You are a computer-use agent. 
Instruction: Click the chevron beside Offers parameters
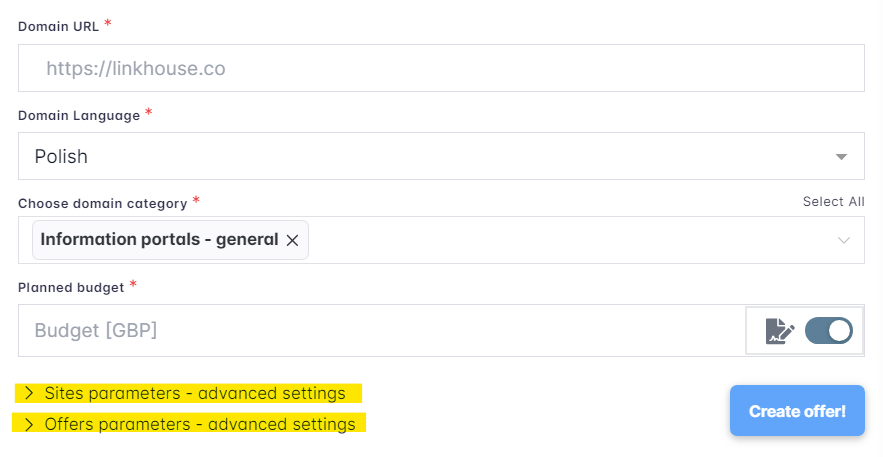click(x=29, y=424)
